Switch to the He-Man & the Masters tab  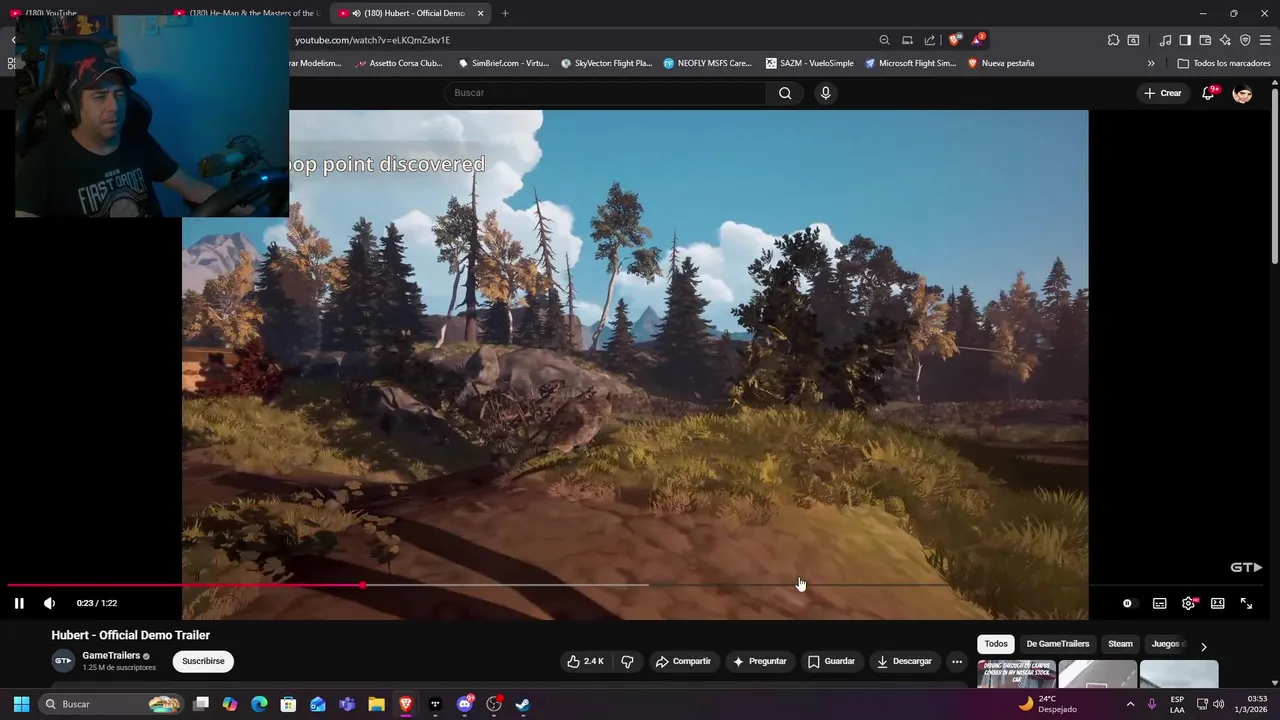(x=245, y=13)
